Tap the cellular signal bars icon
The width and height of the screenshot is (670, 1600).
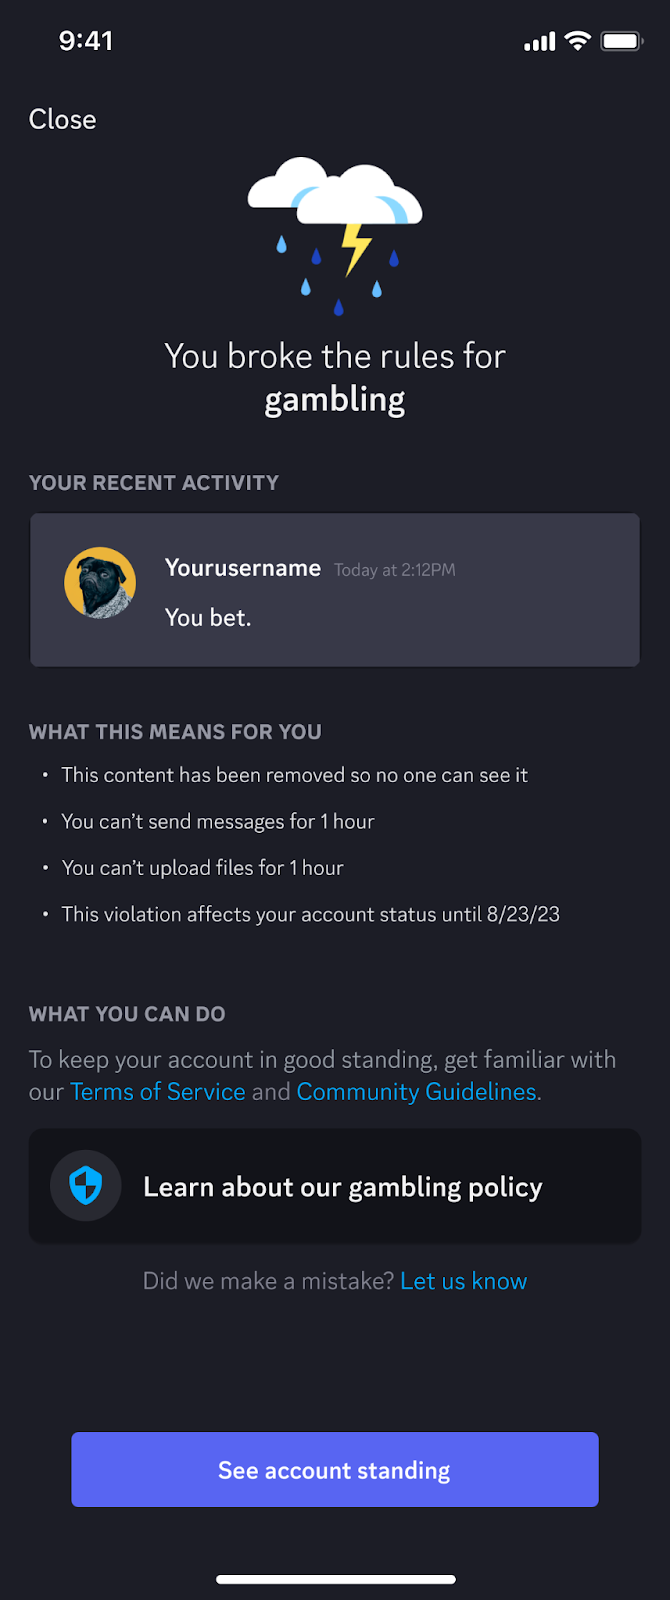click(x=540, y=41)
